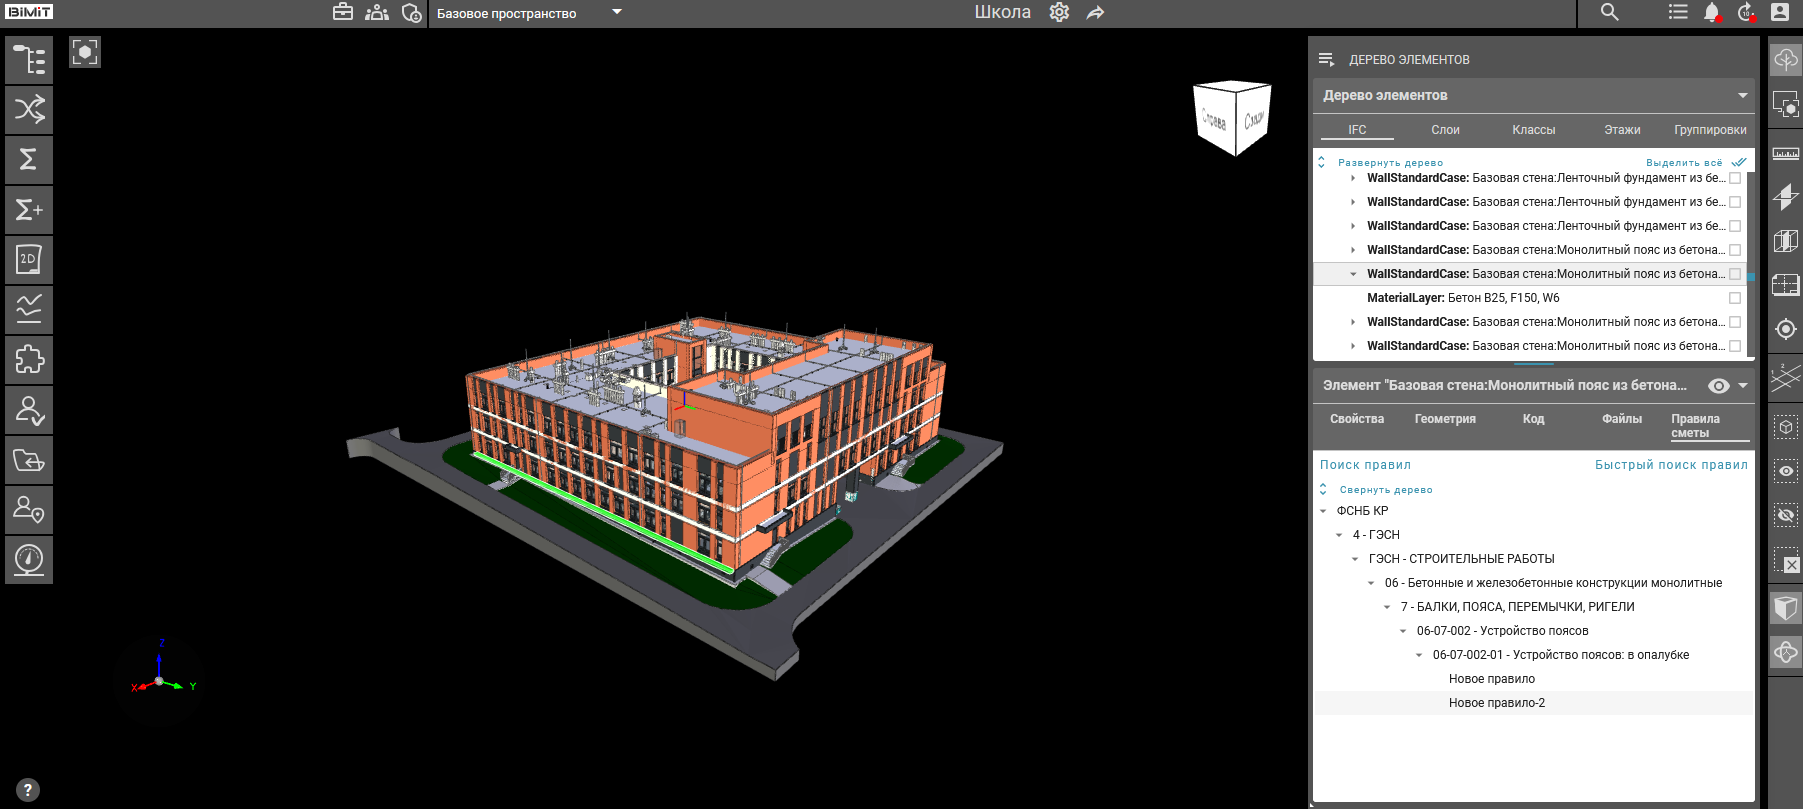
Task: Open the notifications bell
Action: [x=1711, y=13]
